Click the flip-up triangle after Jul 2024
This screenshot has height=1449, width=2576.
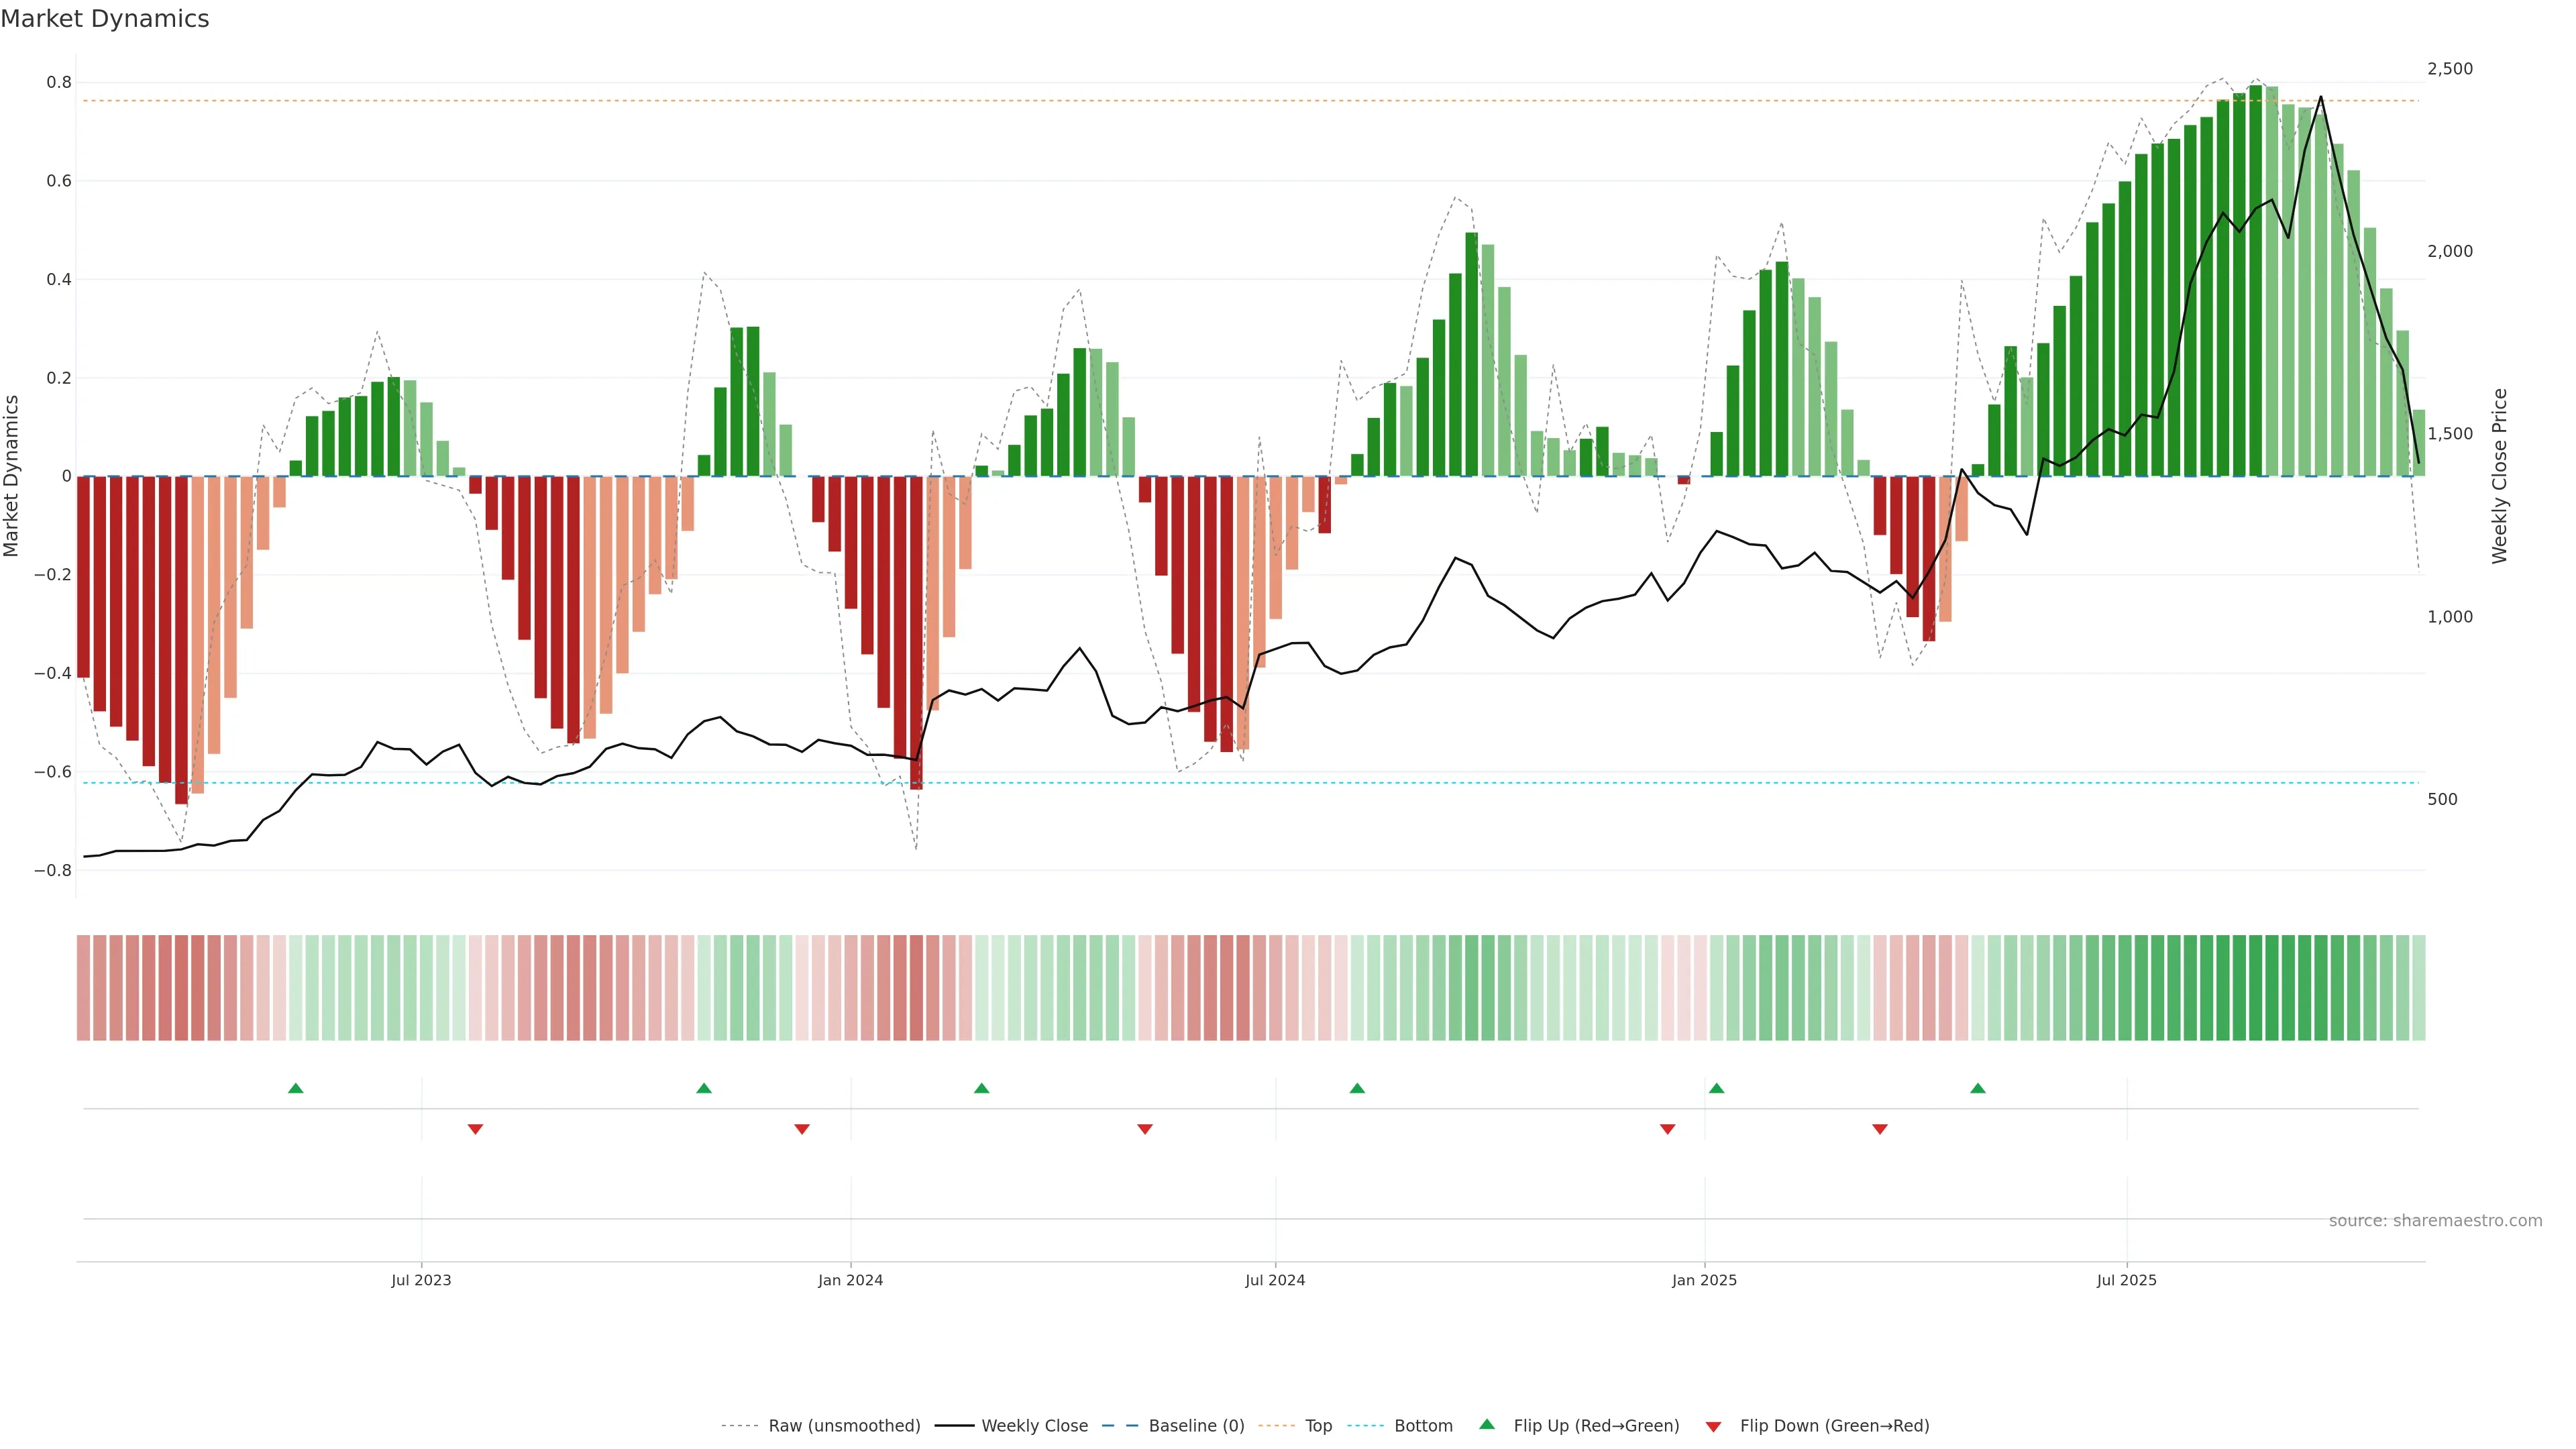(1357, 1088)
